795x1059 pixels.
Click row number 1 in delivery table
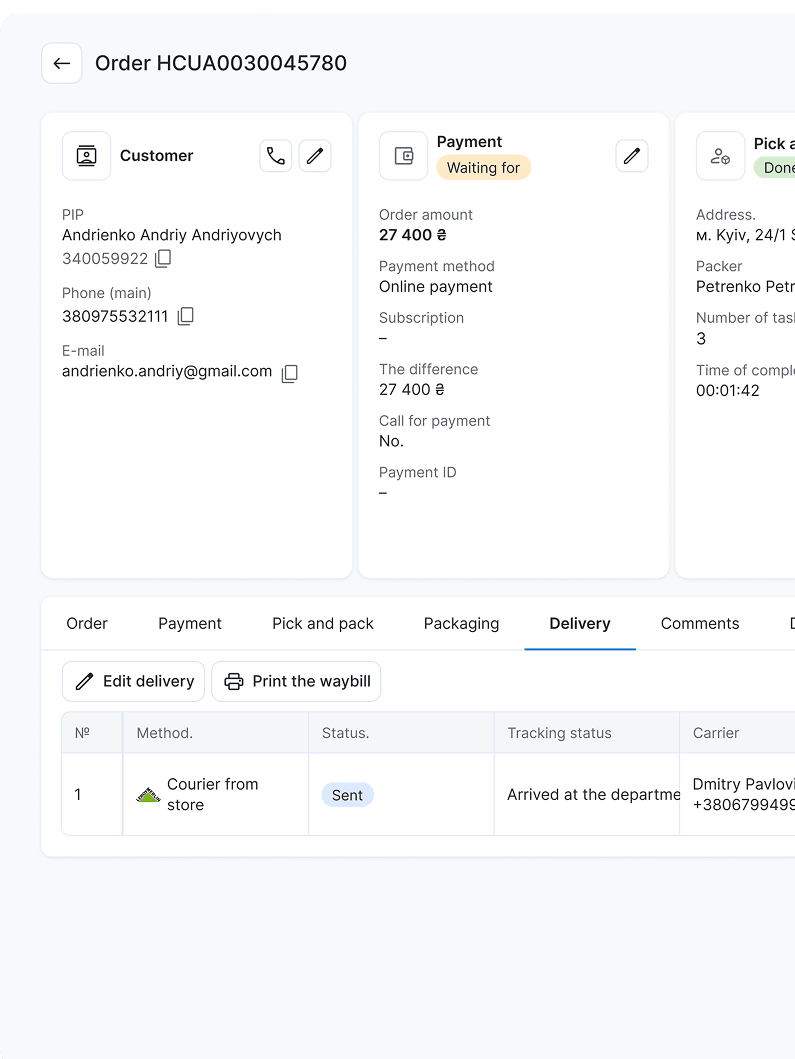click(78, 795)
